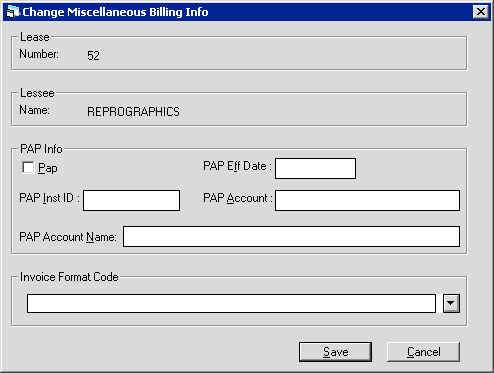Save the billing info changes
This screenshot has height=373, width=494.
(x=335, y=352)
